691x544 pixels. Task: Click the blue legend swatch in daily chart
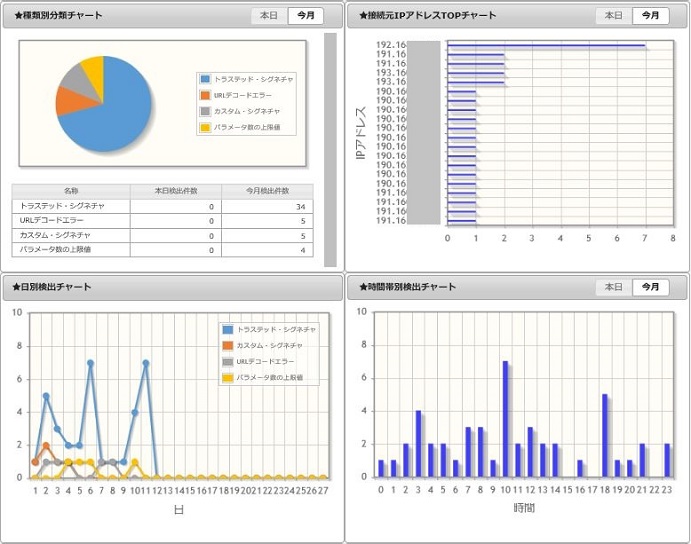click(x=228, y=330)
